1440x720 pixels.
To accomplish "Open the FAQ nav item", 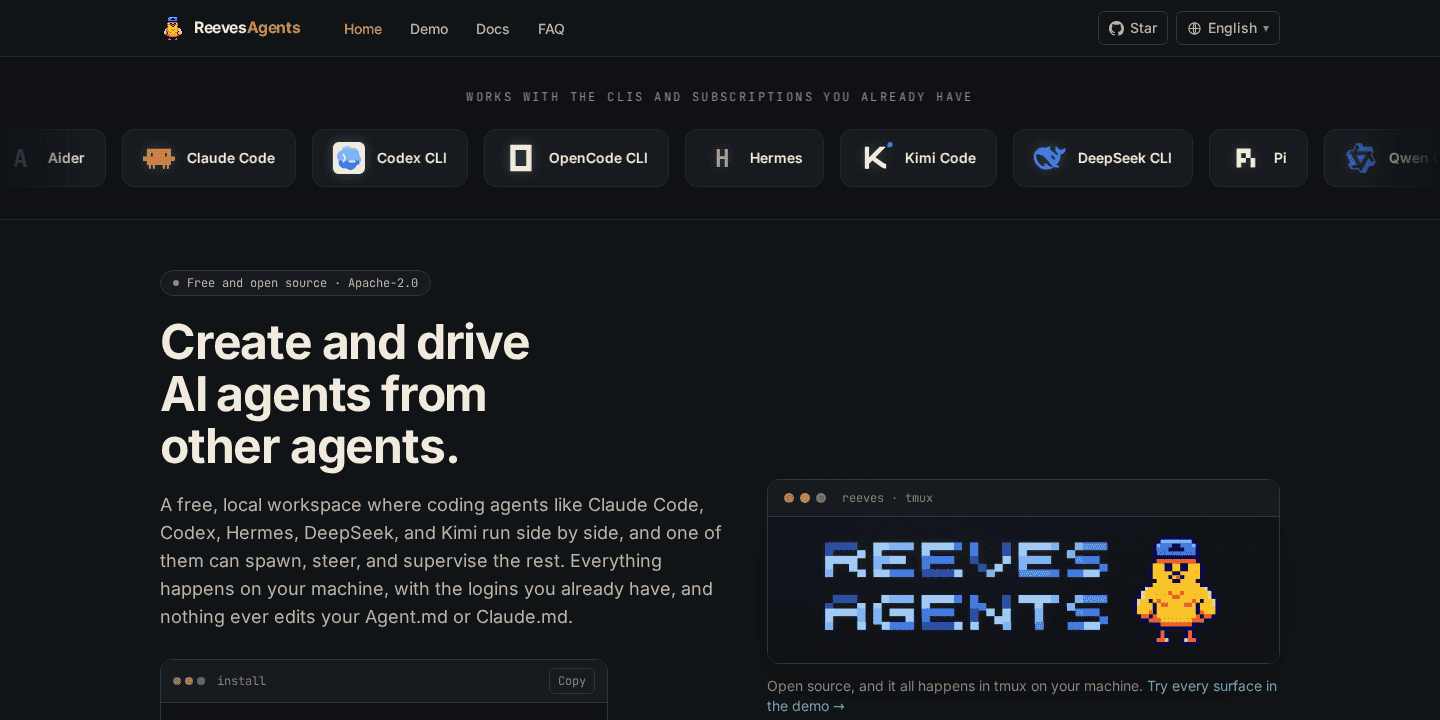I will pyautogui.click(x=551, y=29).
